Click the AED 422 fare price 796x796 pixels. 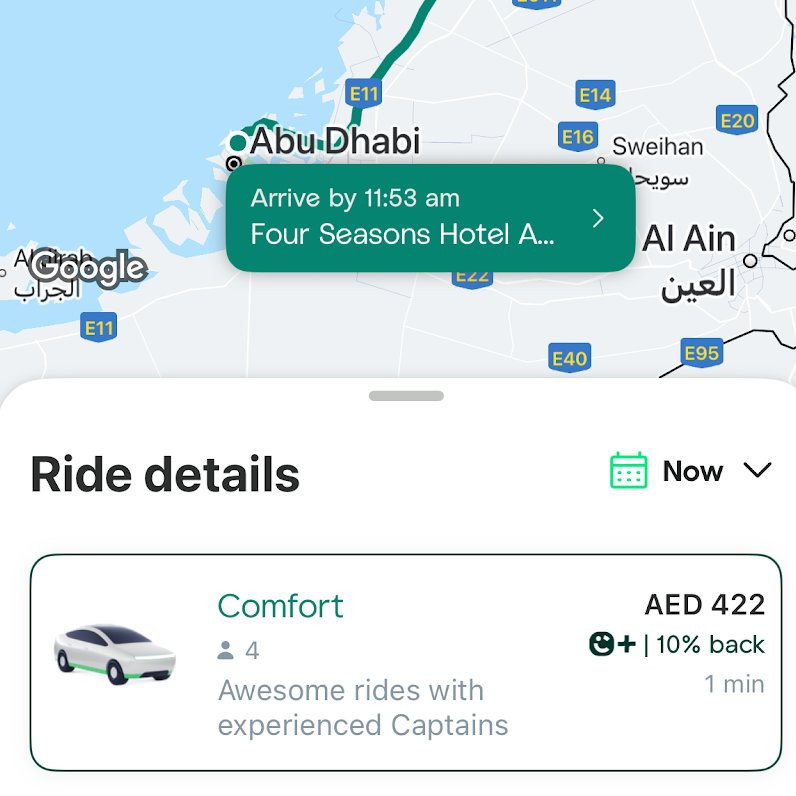[x=705, y=605]
